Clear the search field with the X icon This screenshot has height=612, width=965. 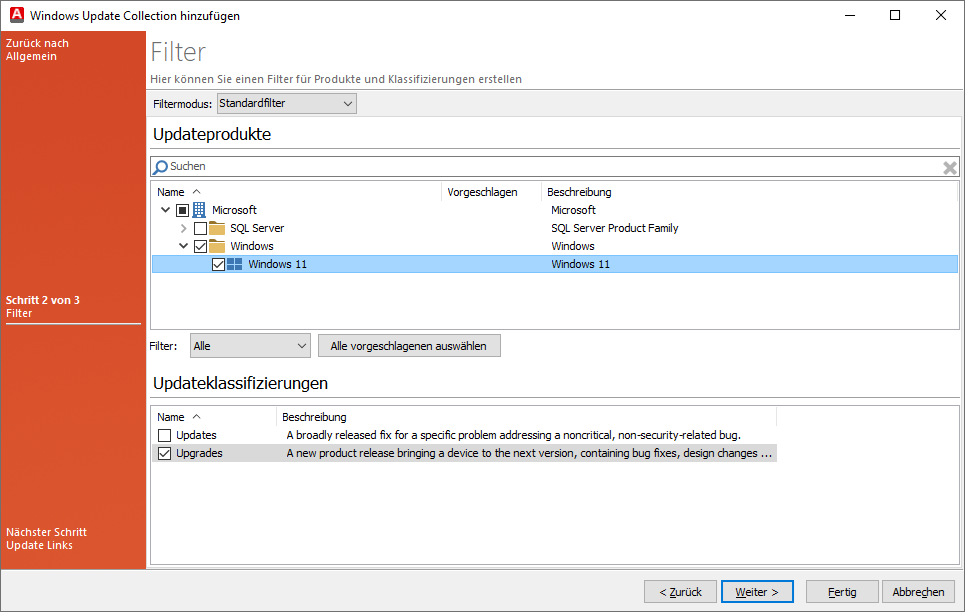(x=950, y=167)
